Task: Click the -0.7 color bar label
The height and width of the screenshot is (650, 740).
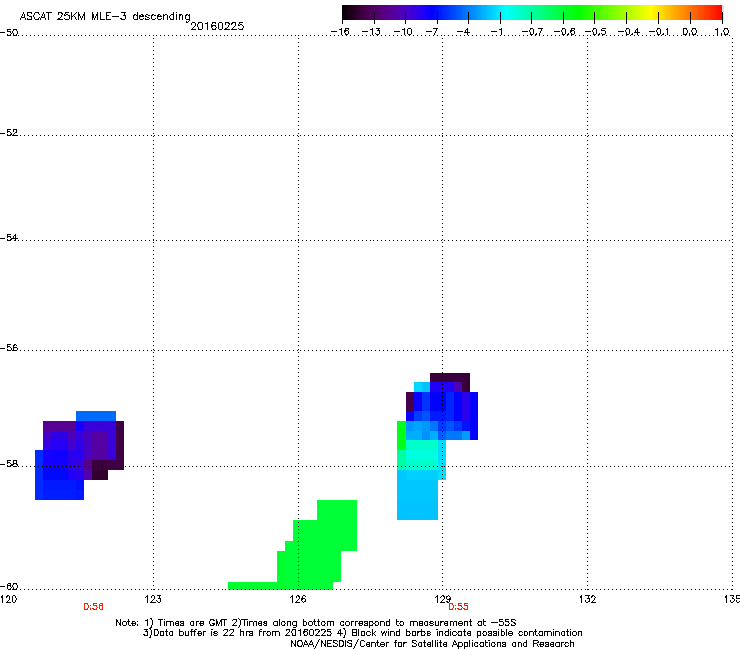Action: point(532,32)
